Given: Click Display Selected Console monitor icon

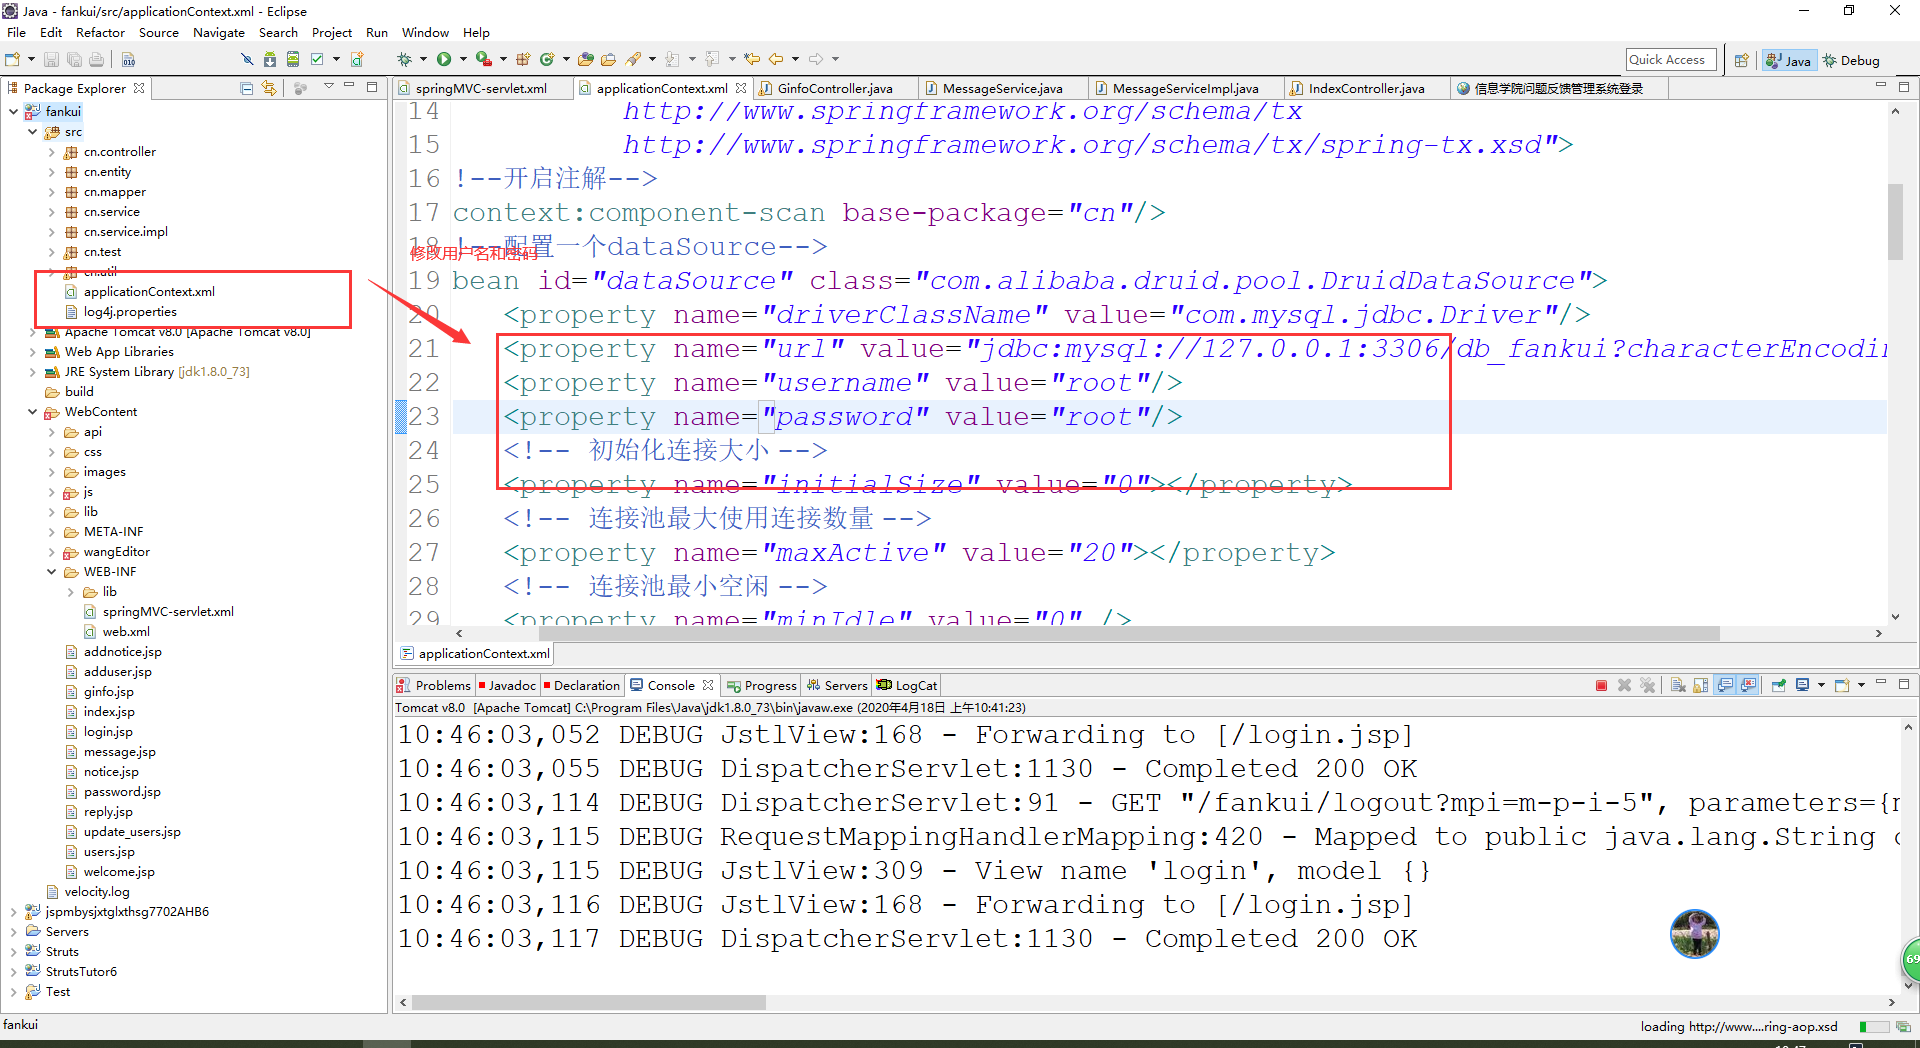Looking at the screenshot, I should [1802, 685].
